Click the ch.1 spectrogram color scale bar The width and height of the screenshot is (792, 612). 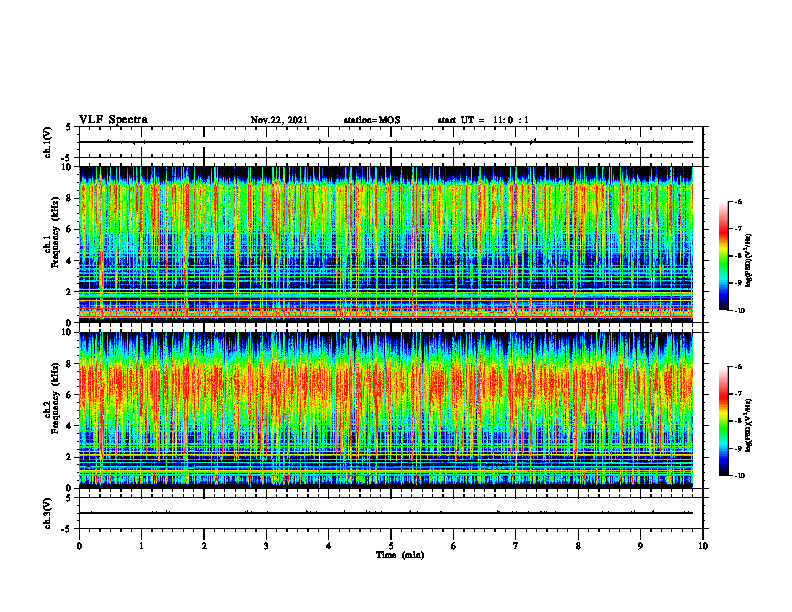[x=723, y=256]
